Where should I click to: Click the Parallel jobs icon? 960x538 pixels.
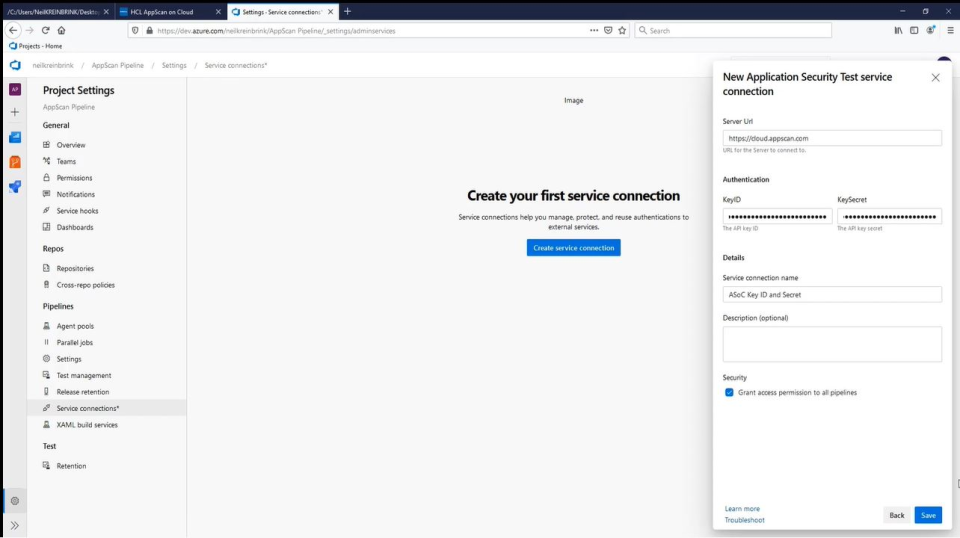47,342
